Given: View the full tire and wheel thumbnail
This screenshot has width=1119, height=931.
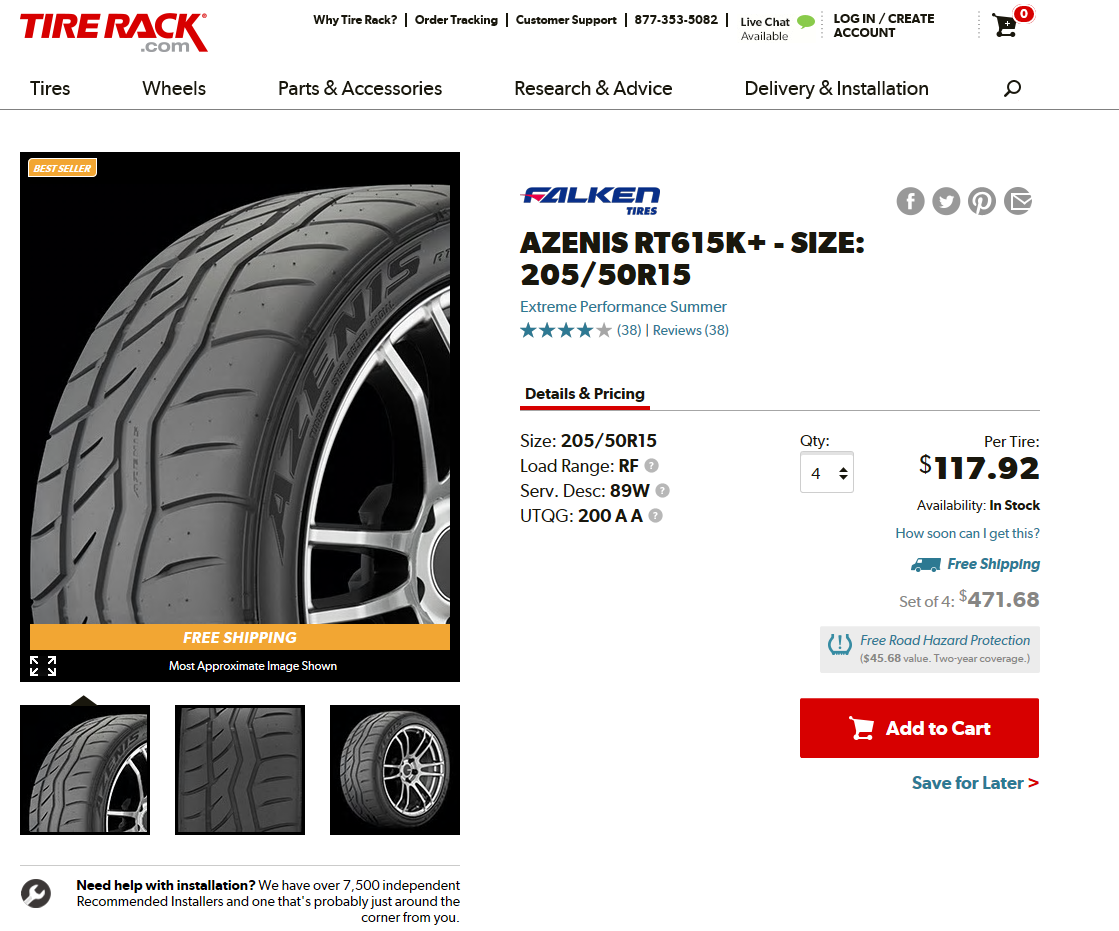Looking at the screenshot, I should [395, 770].
